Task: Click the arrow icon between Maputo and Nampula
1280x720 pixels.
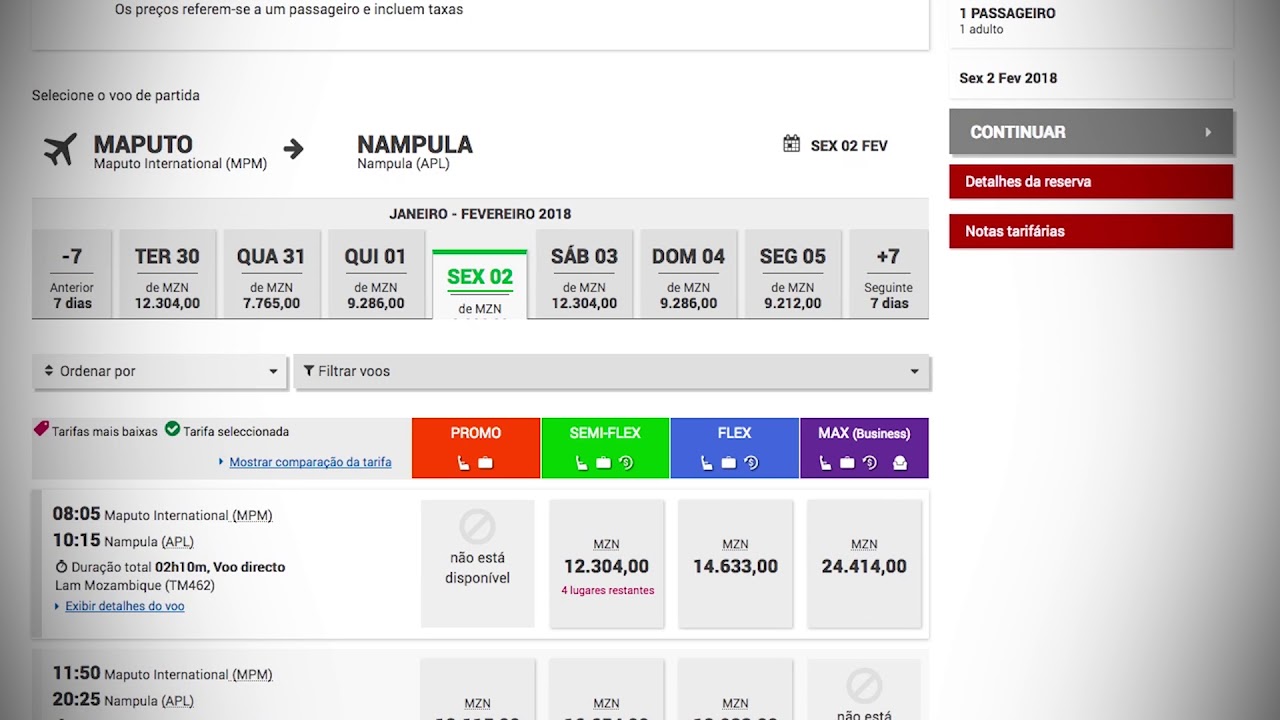Action: click(293, 149)
